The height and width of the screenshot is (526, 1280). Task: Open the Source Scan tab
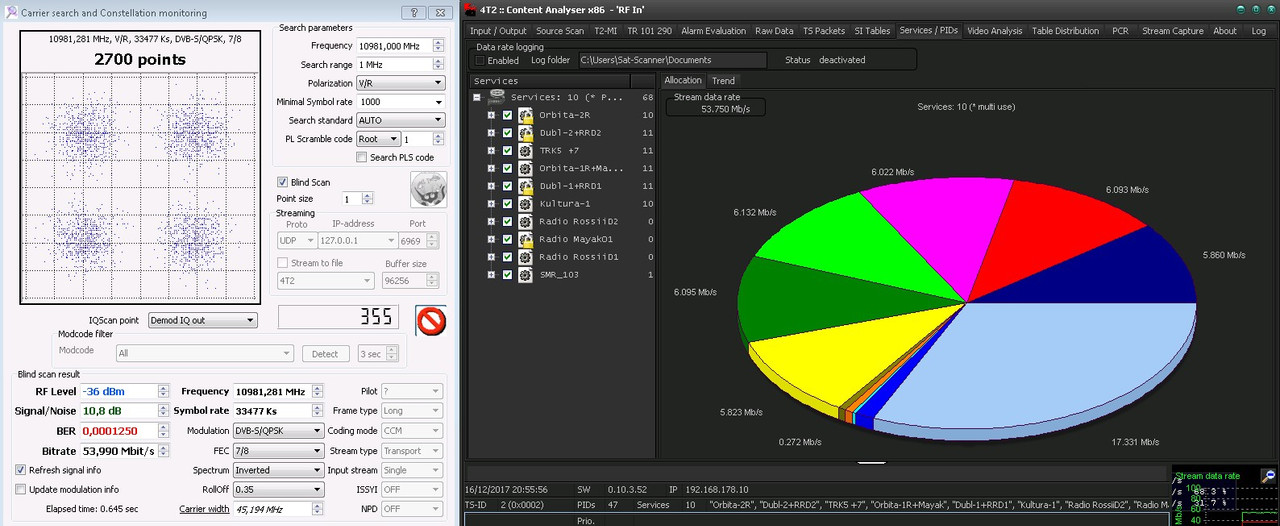[x=560, y=31]
